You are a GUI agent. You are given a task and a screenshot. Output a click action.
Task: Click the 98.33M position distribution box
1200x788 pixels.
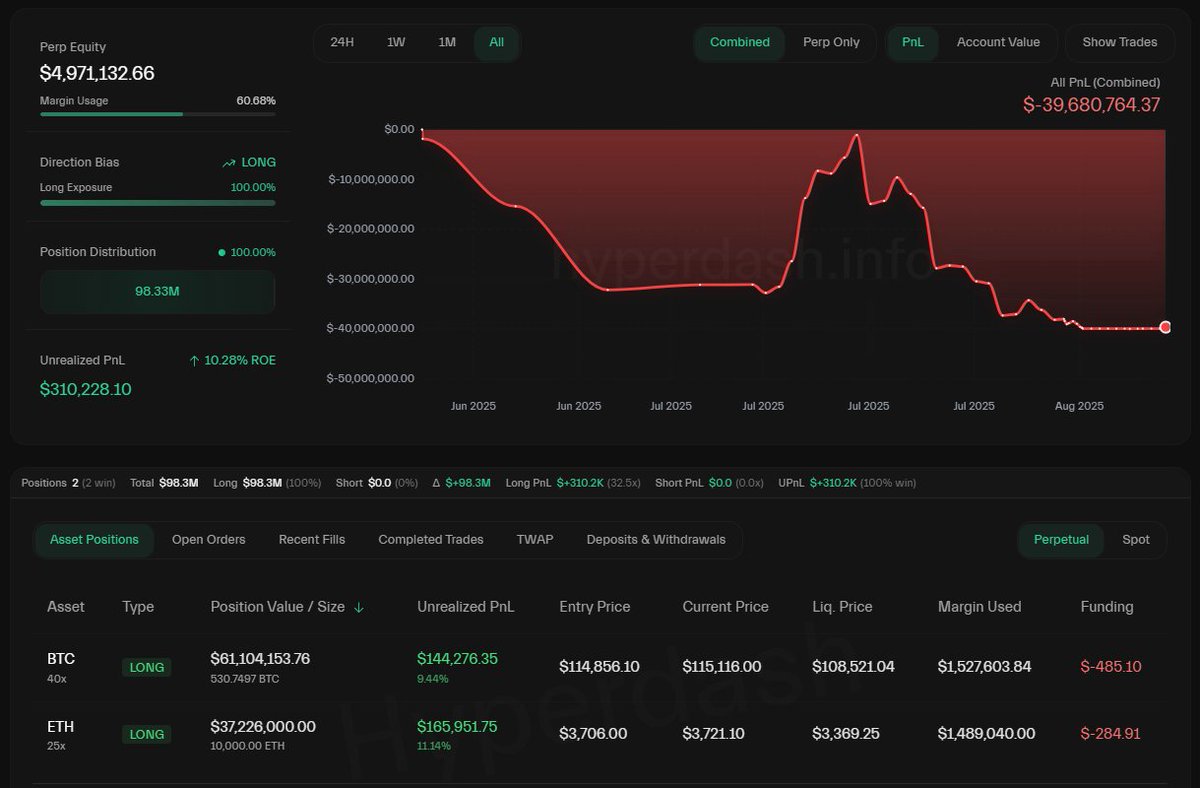tap(158, 292)
